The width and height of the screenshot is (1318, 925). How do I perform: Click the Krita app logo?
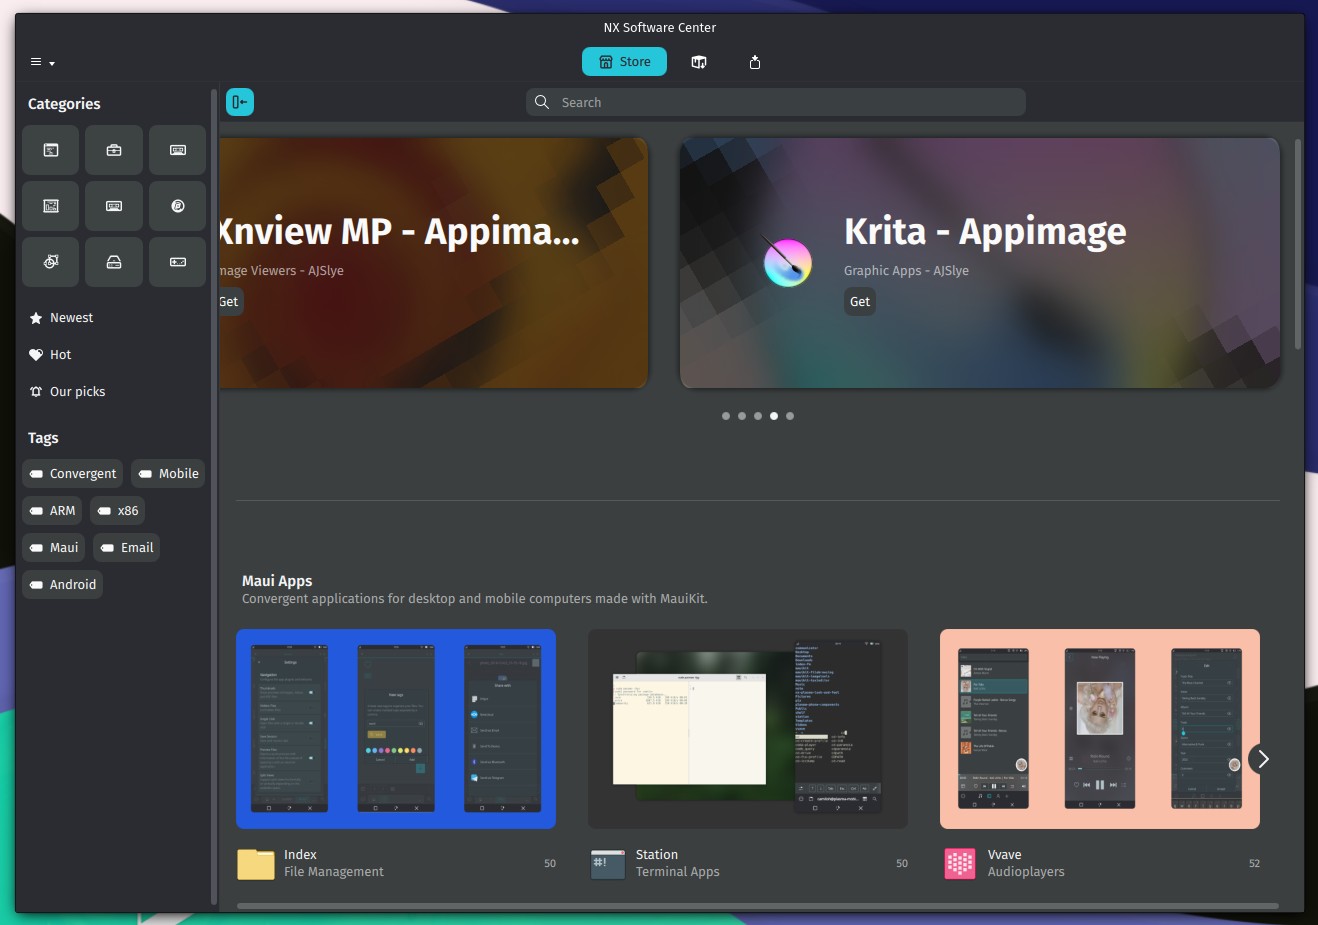pos(787,262)
